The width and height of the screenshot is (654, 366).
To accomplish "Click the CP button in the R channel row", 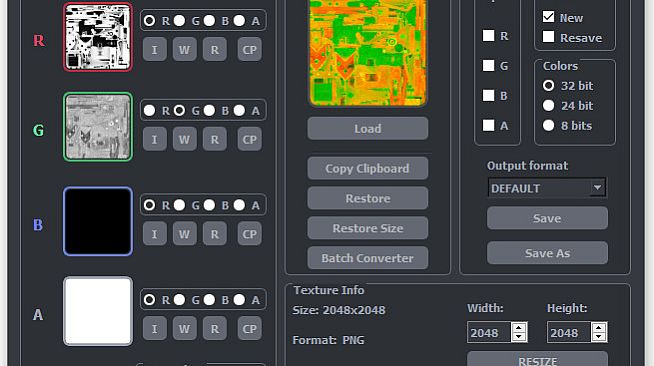I will point(249,50).
